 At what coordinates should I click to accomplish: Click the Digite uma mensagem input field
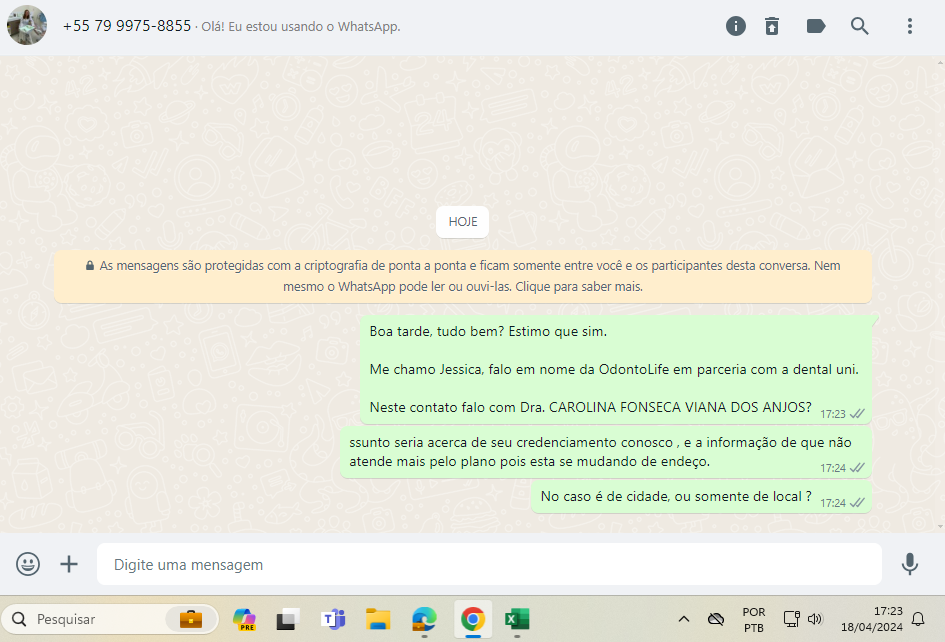pos(489,564)
